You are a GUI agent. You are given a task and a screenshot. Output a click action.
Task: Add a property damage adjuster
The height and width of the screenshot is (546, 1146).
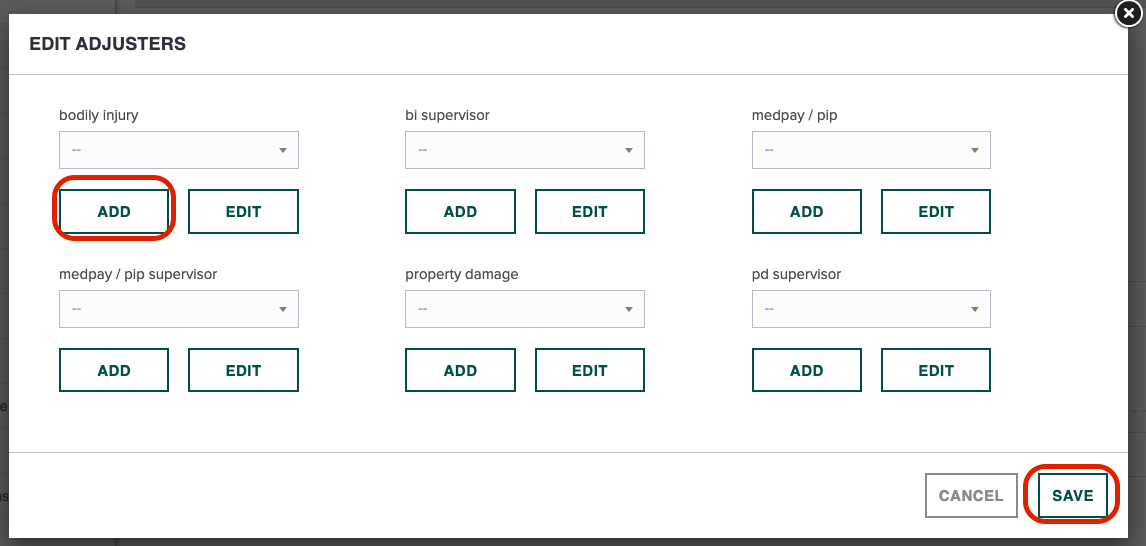pos(460,370)
